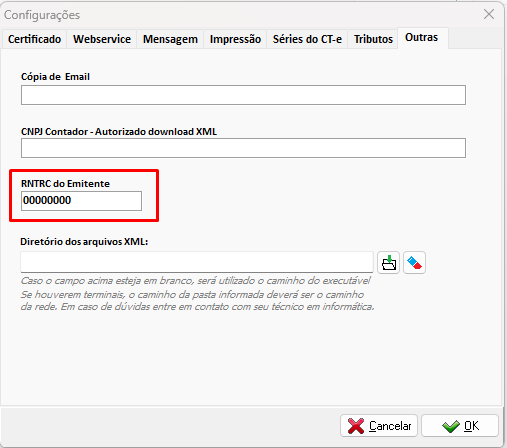This screenshot has width=507, height=448.
Task: Click the CNPJ Contador input field
Action: pyautogui.click(x=243, y=148)
